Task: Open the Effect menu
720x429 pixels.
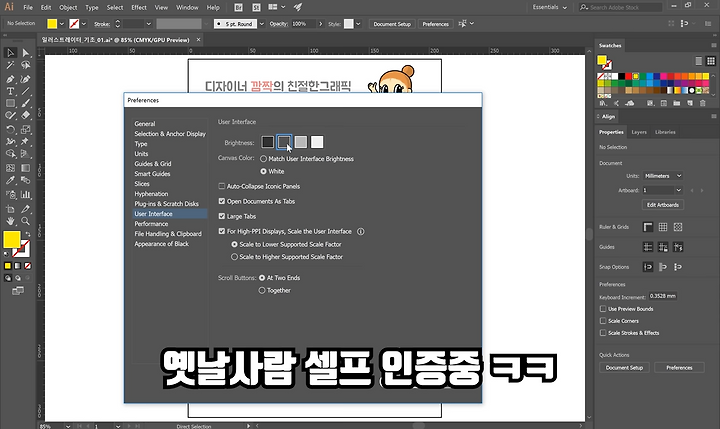Action: click(139, 7)
